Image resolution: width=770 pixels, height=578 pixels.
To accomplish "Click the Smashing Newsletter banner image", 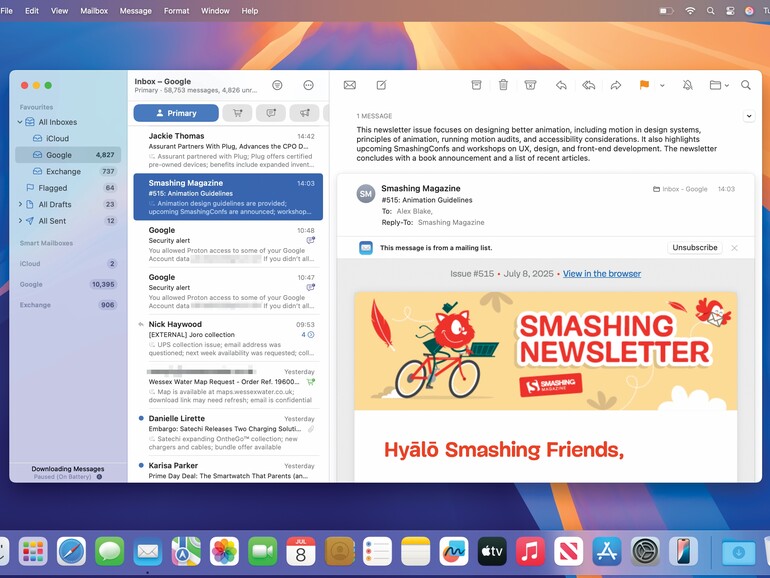I will pos(546,351).
